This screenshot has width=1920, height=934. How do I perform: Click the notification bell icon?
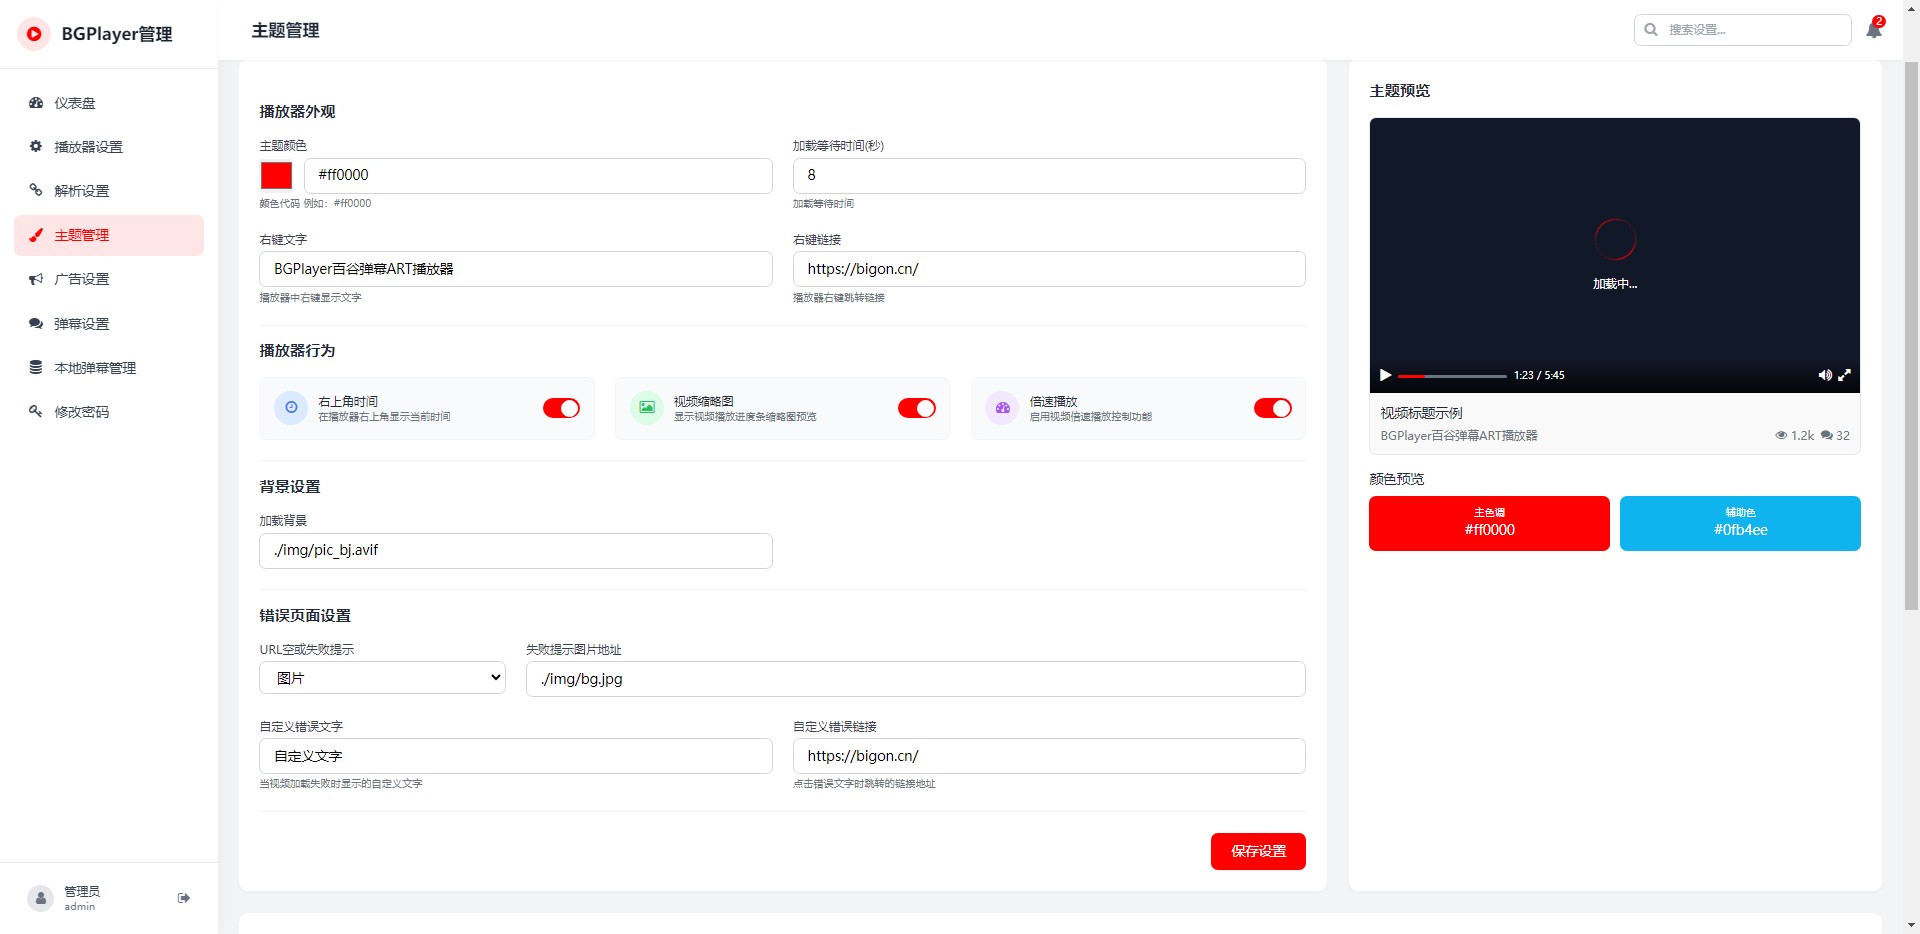point(1873,30)
